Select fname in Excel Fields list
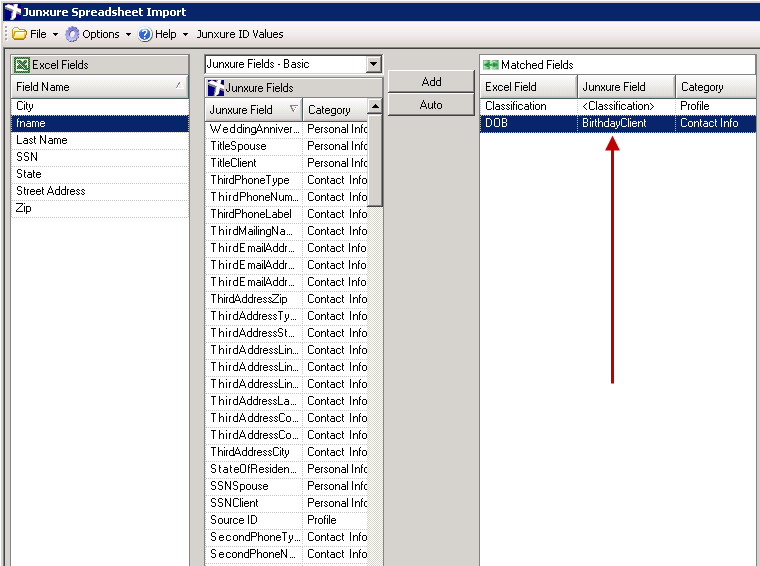 coord(100,123)
